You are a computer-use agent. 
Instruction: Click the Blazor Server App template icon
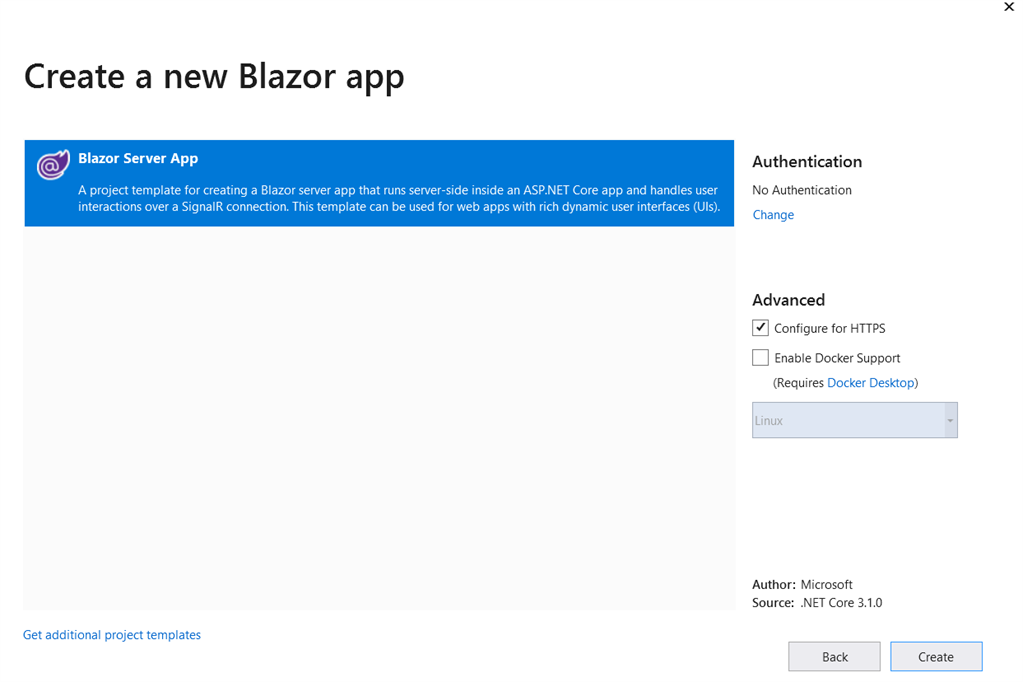pos(53,164)
